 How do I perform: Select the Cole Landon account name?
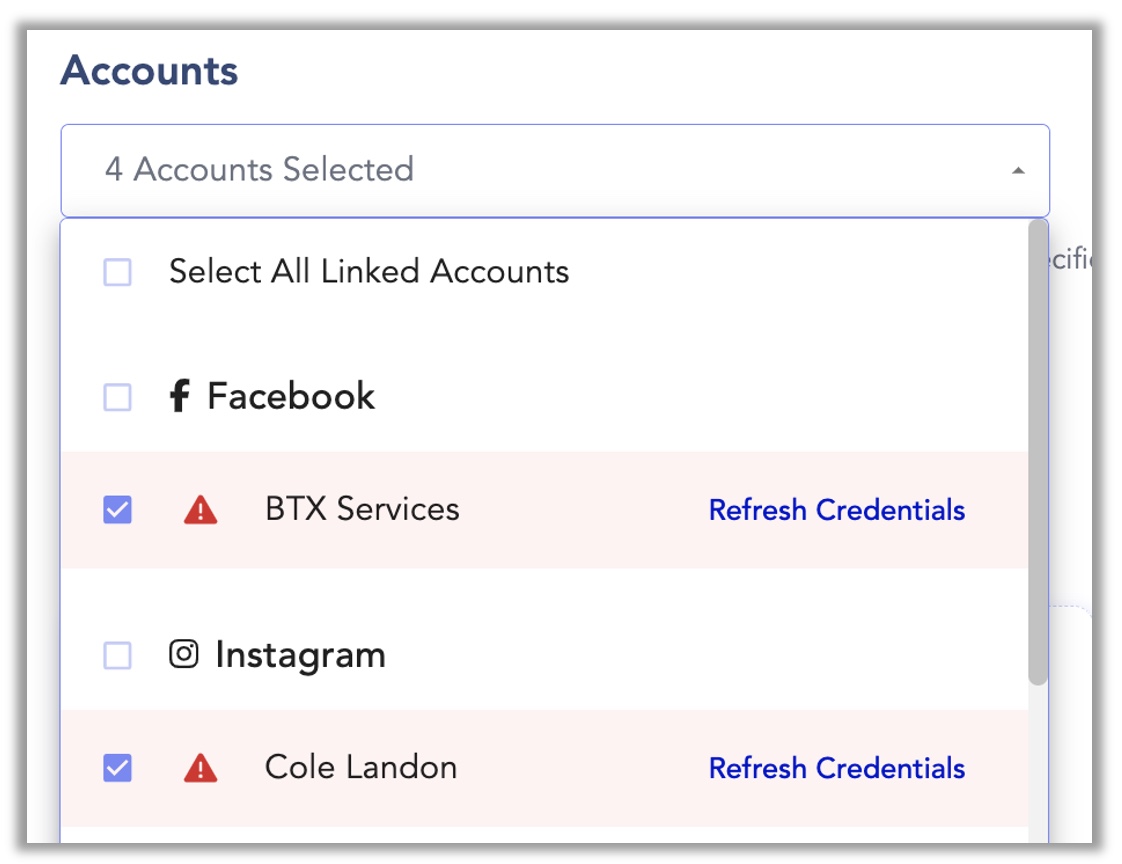click(x=361, y=767)
